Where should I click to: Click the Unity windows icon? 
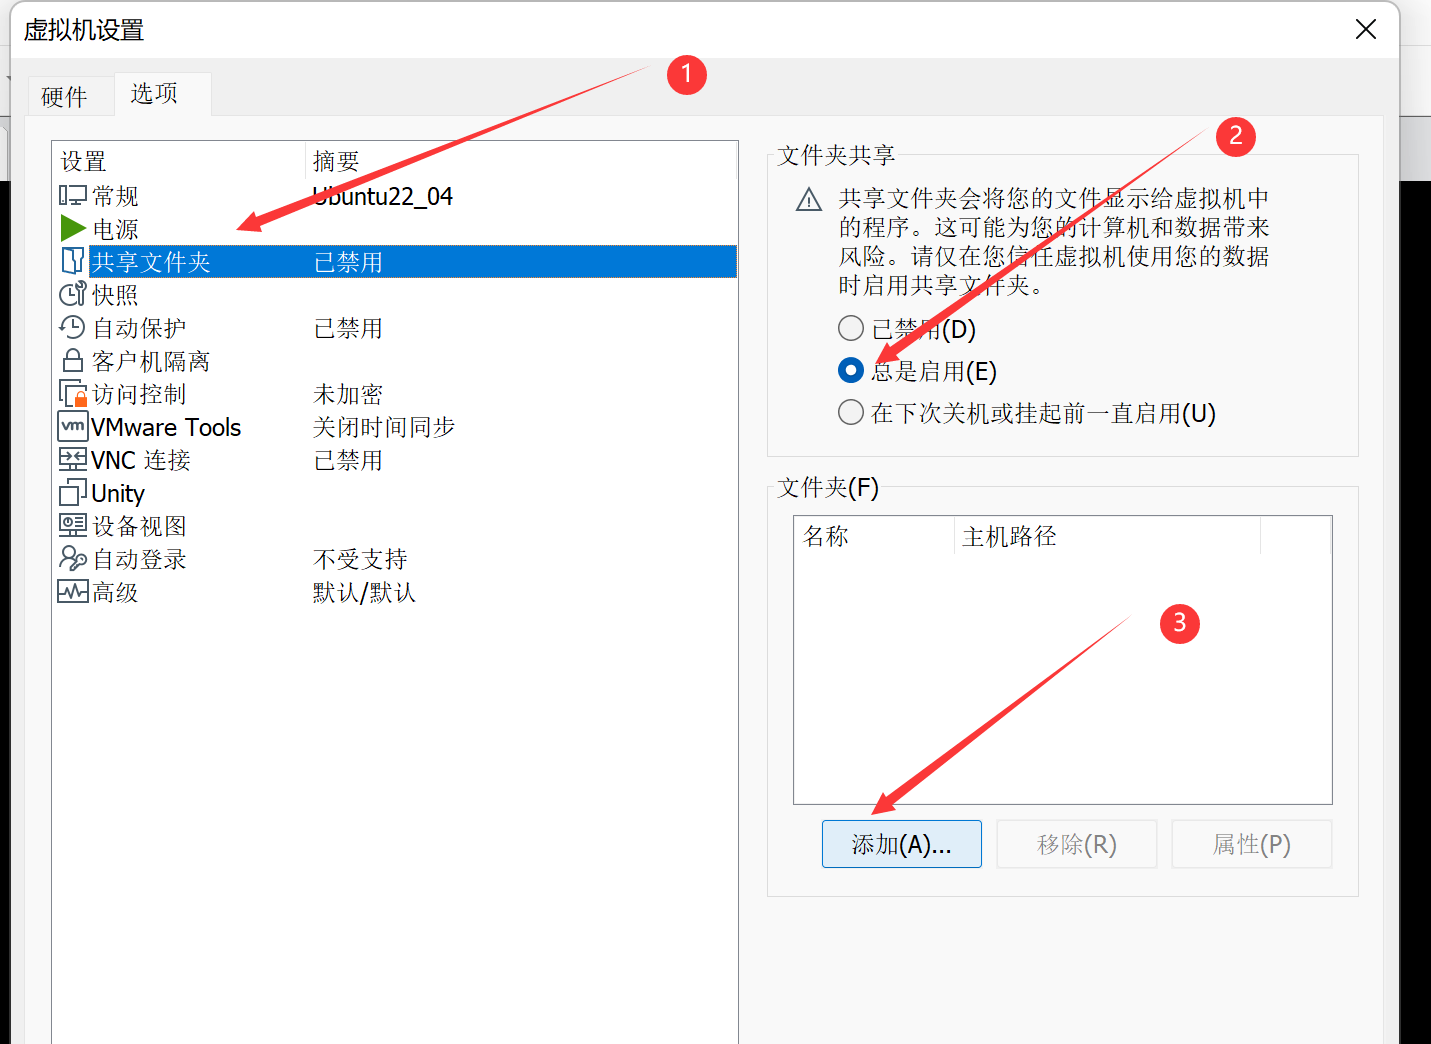click(x=73, y=492)
